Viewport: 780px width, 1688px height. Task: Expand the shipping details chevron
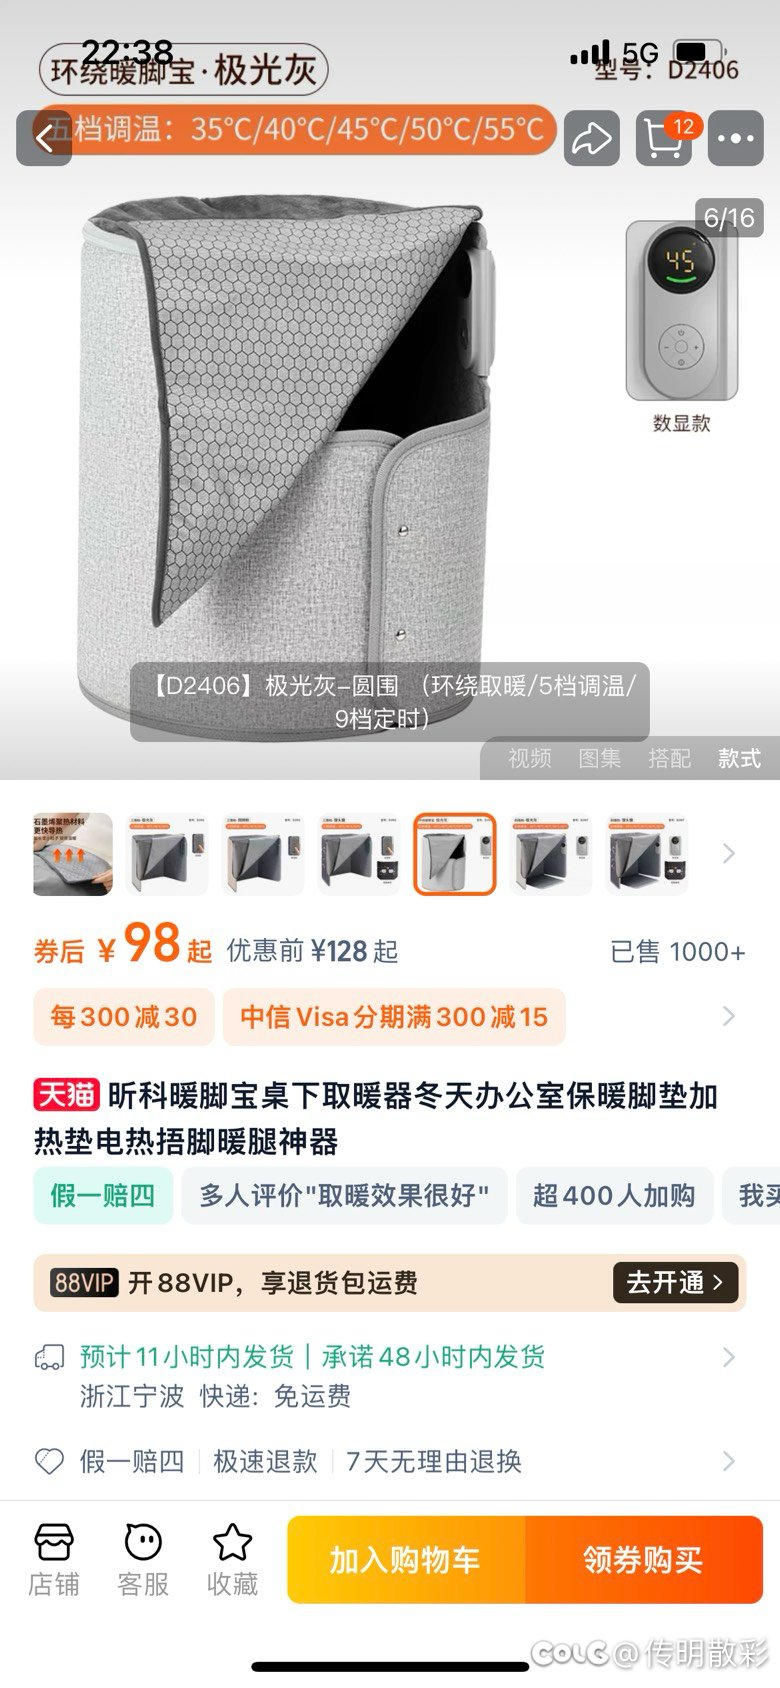(729, 1357)
